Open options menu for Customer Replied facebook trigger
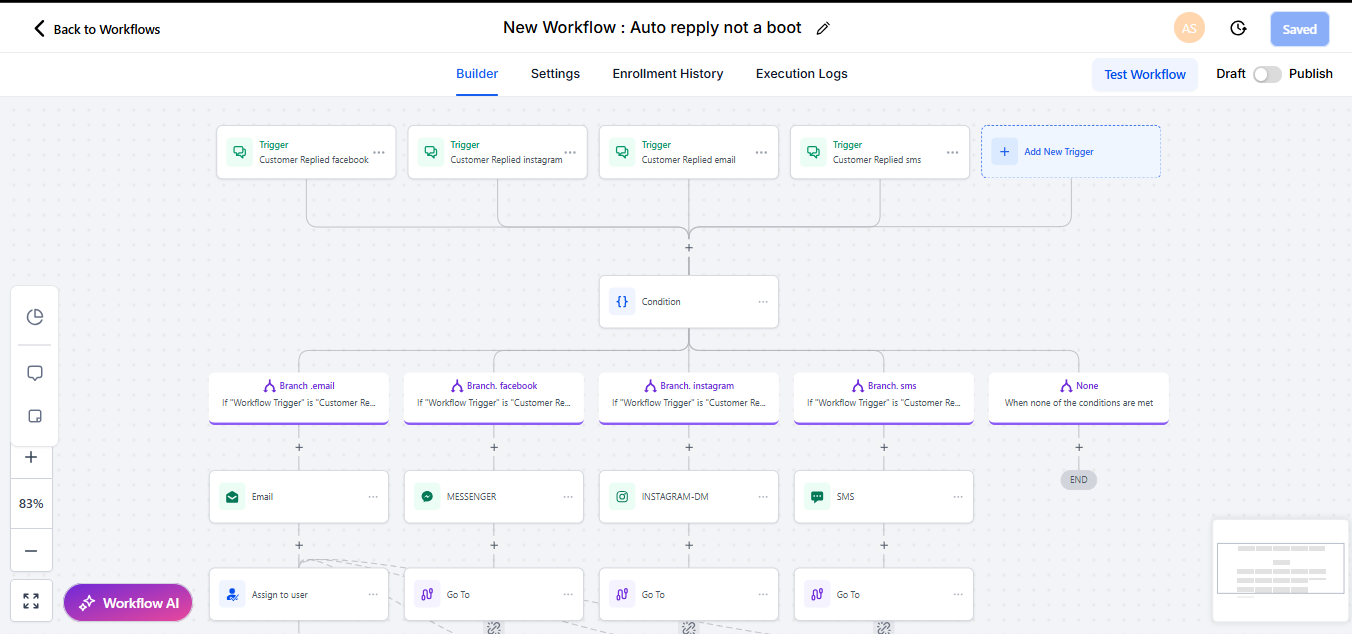The height and width of the screenshot is (634, 1352). (x=379, y=152)
